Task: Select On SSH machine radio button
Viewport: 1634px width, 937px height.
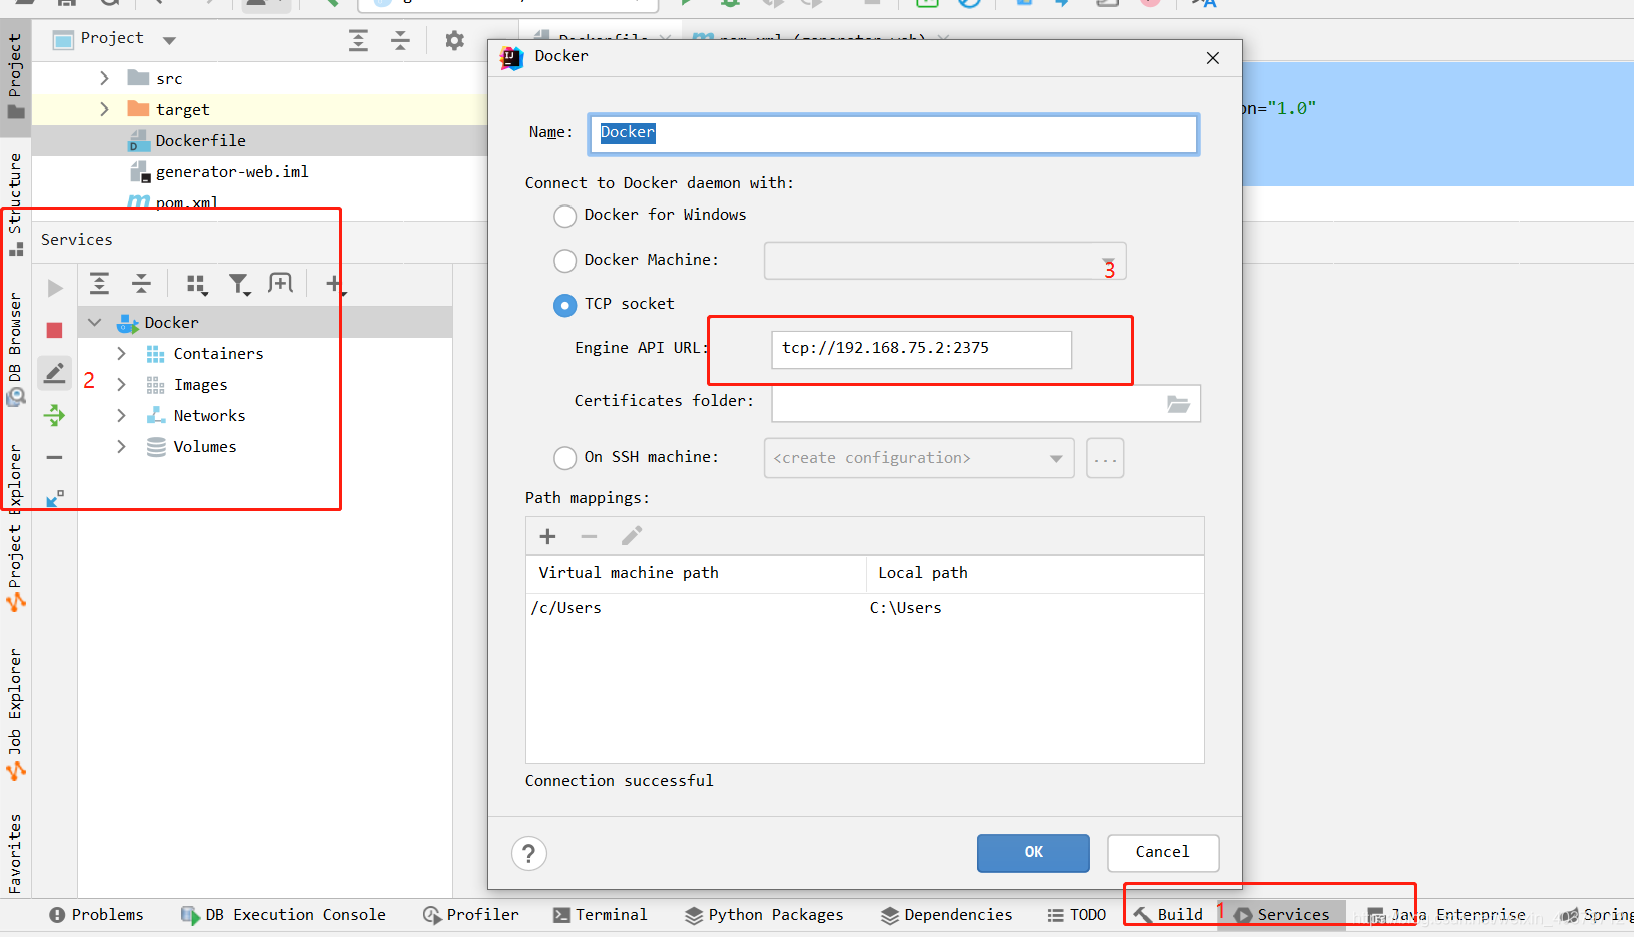Action: pos(565,458)
